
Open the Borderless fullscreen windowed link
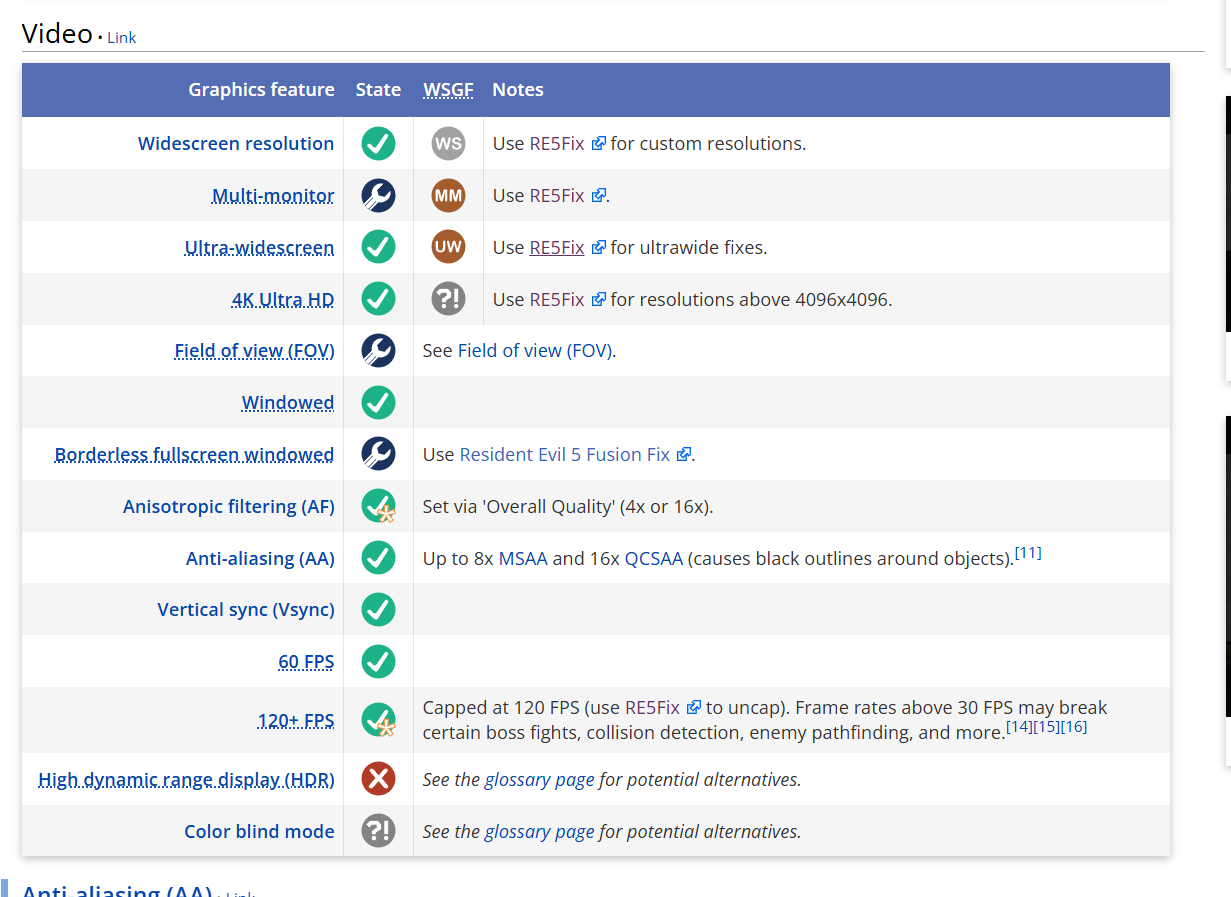(194, 455)
